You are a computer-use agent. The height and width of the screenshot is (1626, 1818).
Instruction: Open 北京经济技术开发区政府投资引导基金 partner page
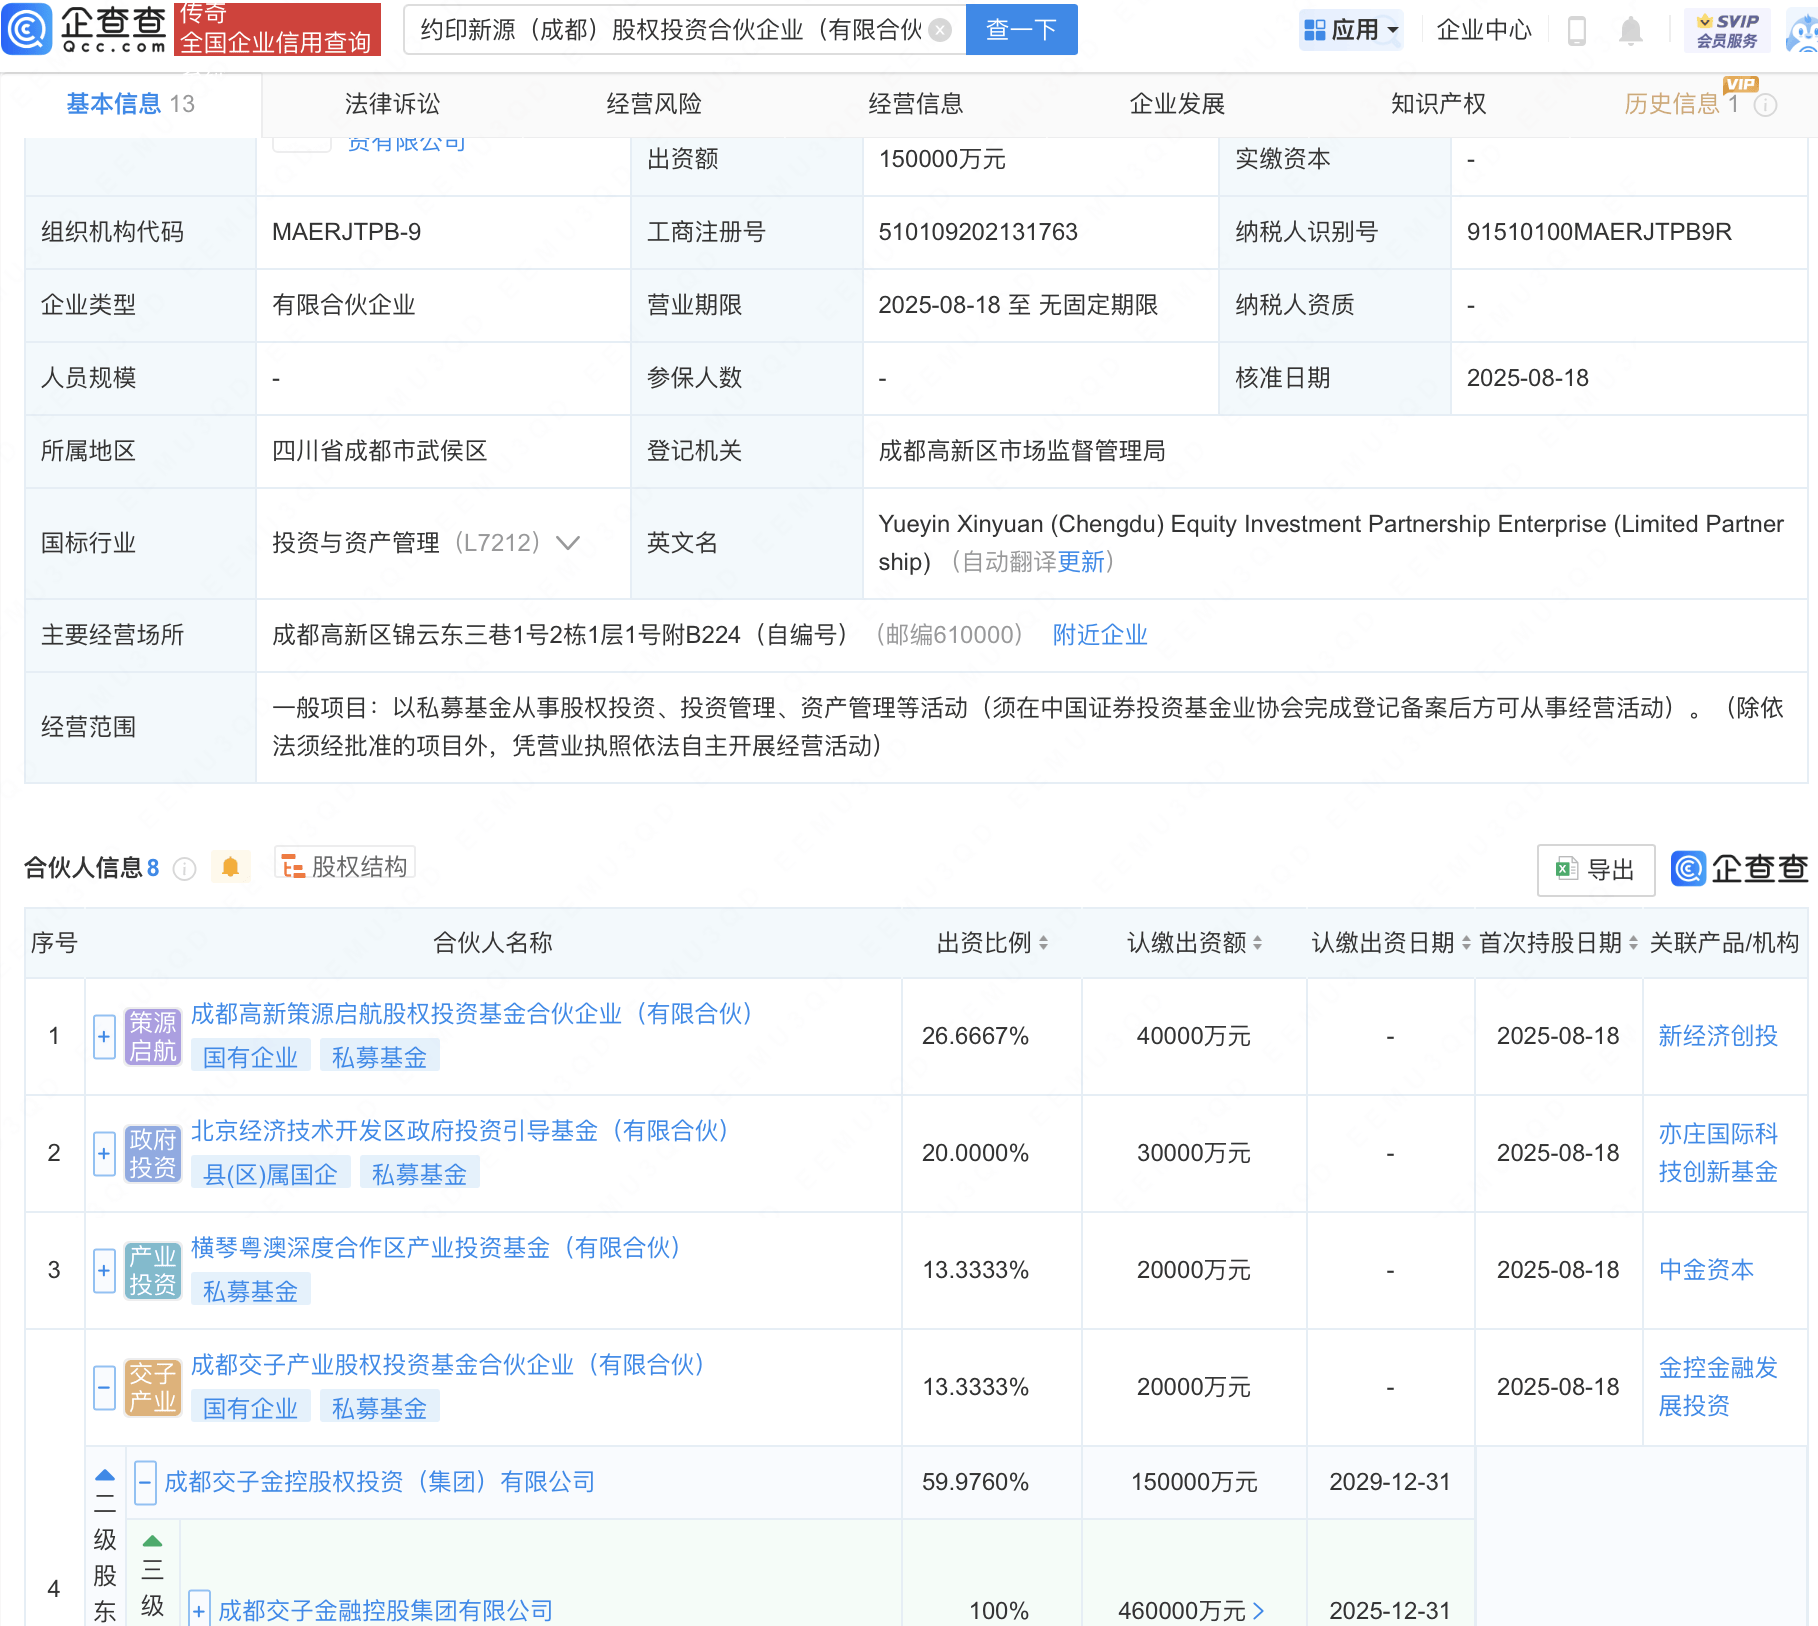pos(459,1131)
